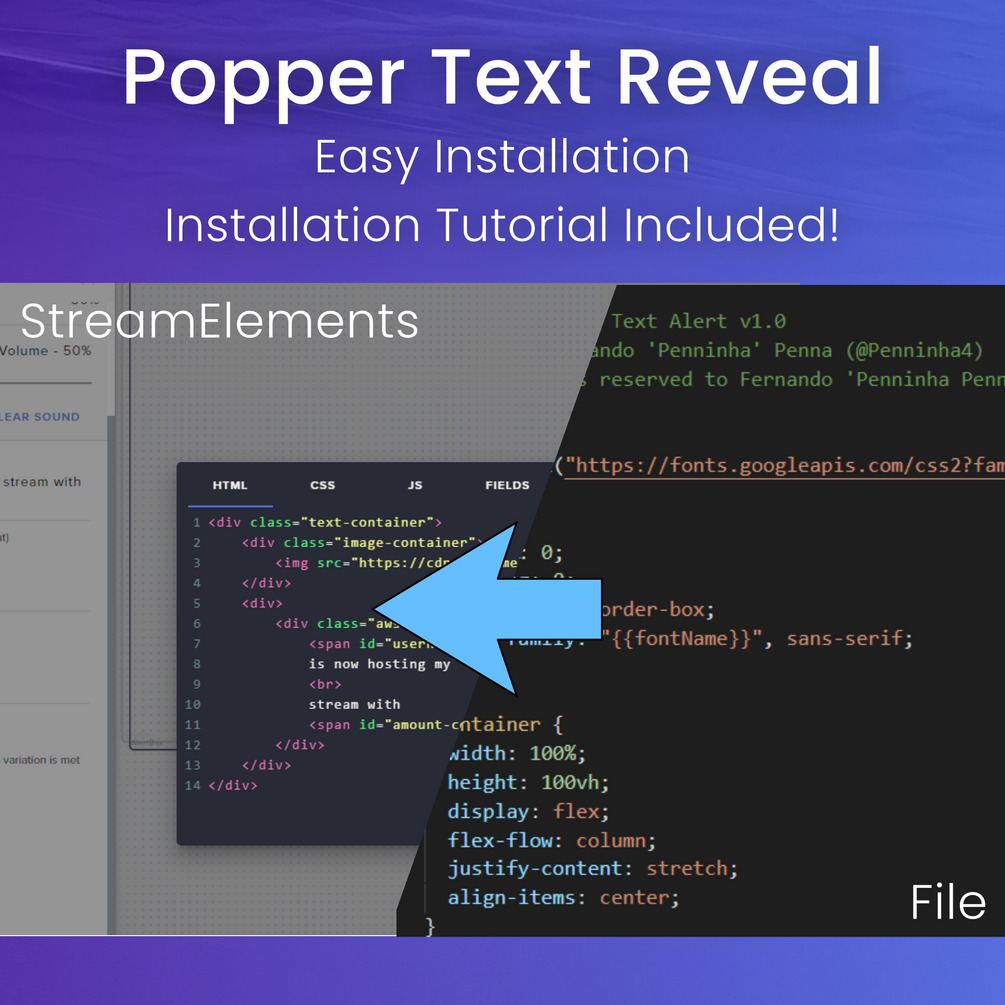
Task: Click the volume slider track under Volume - 50%
Action: point(46,383)
